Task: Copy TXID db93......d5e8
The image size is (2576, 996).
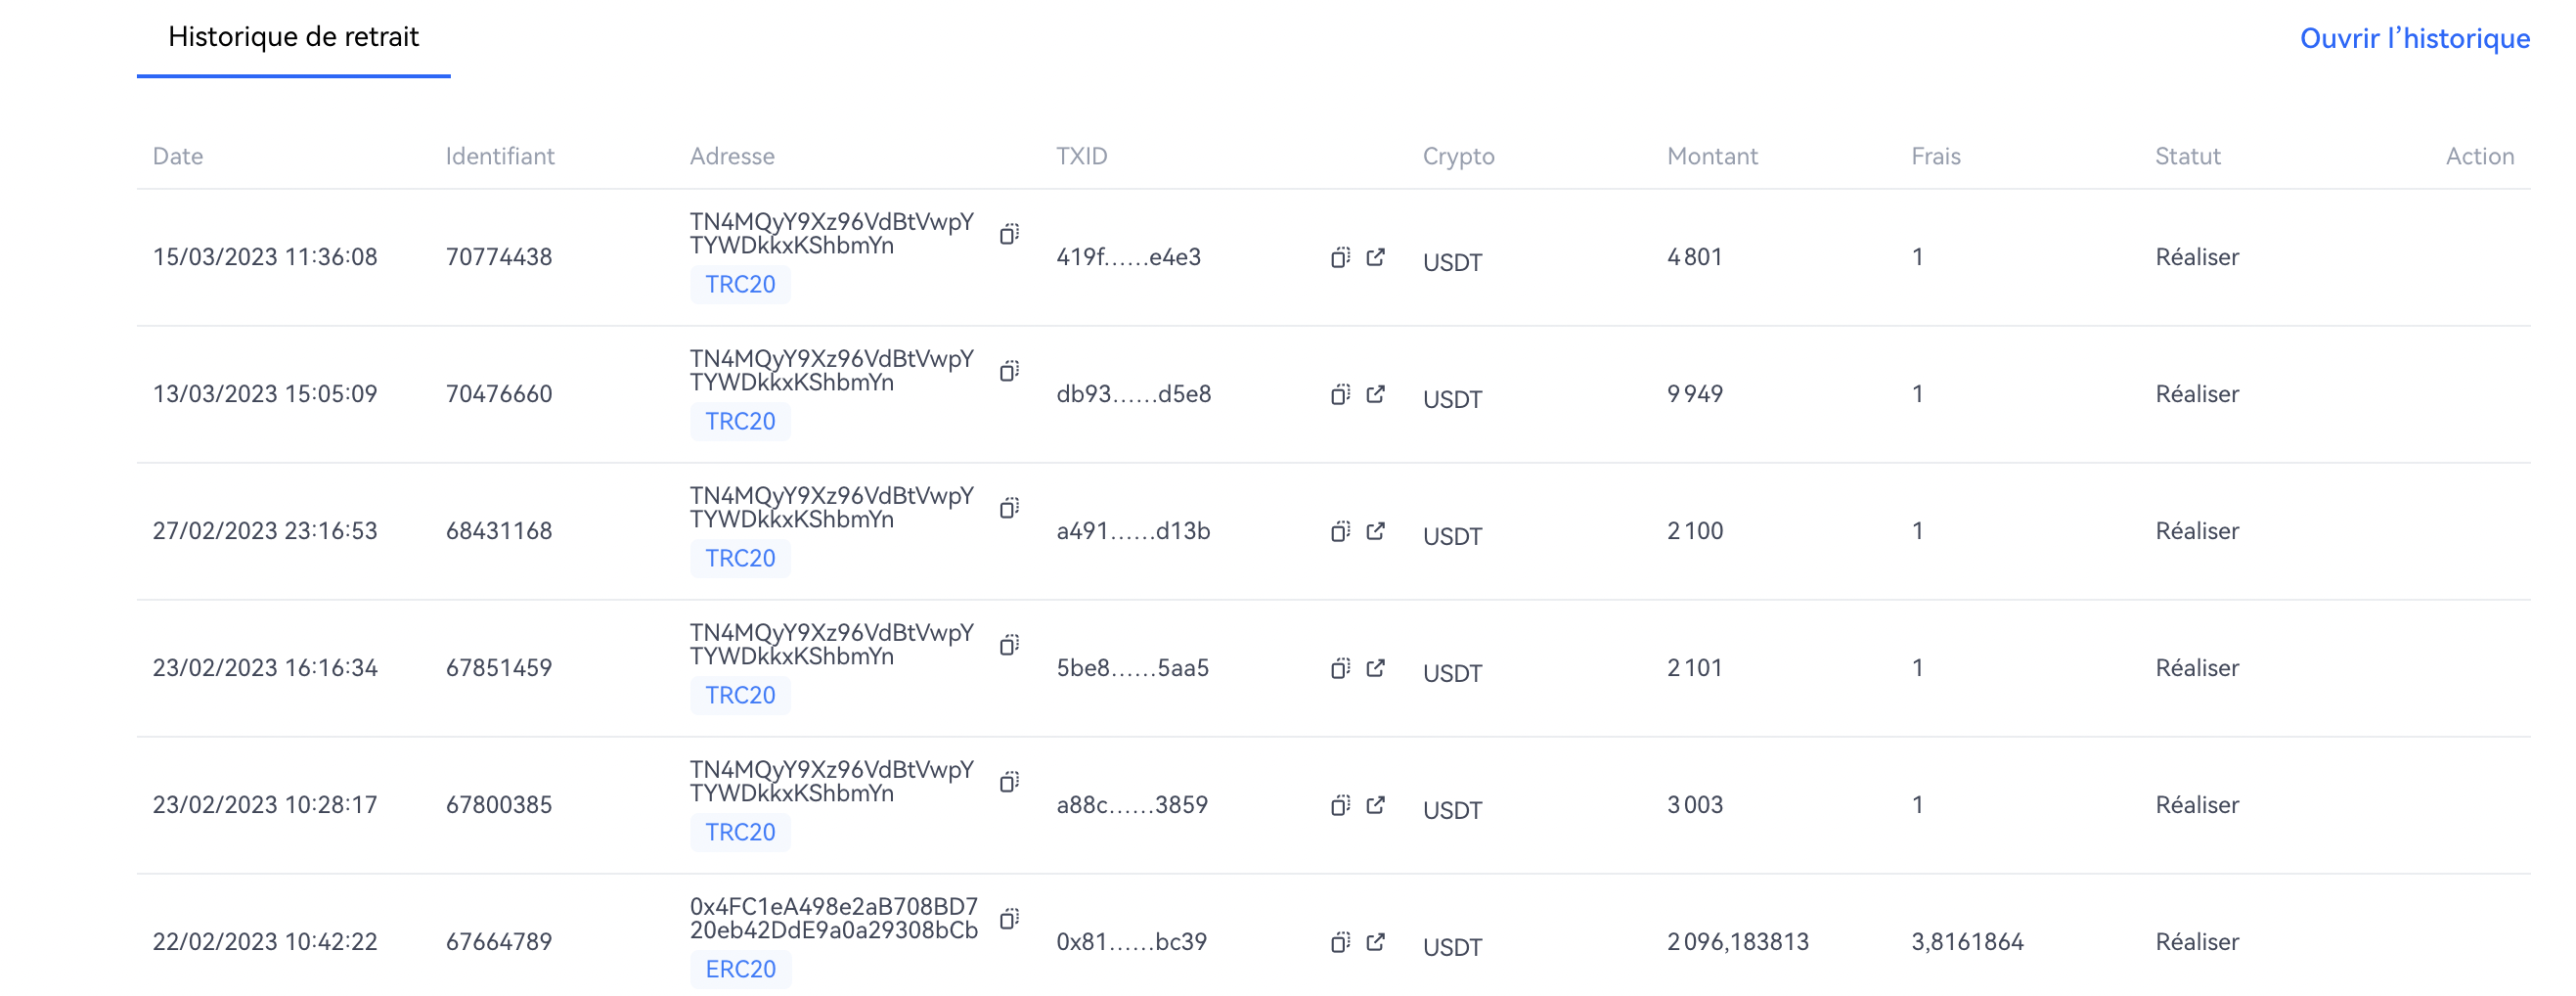Action: click(1340, 395)
